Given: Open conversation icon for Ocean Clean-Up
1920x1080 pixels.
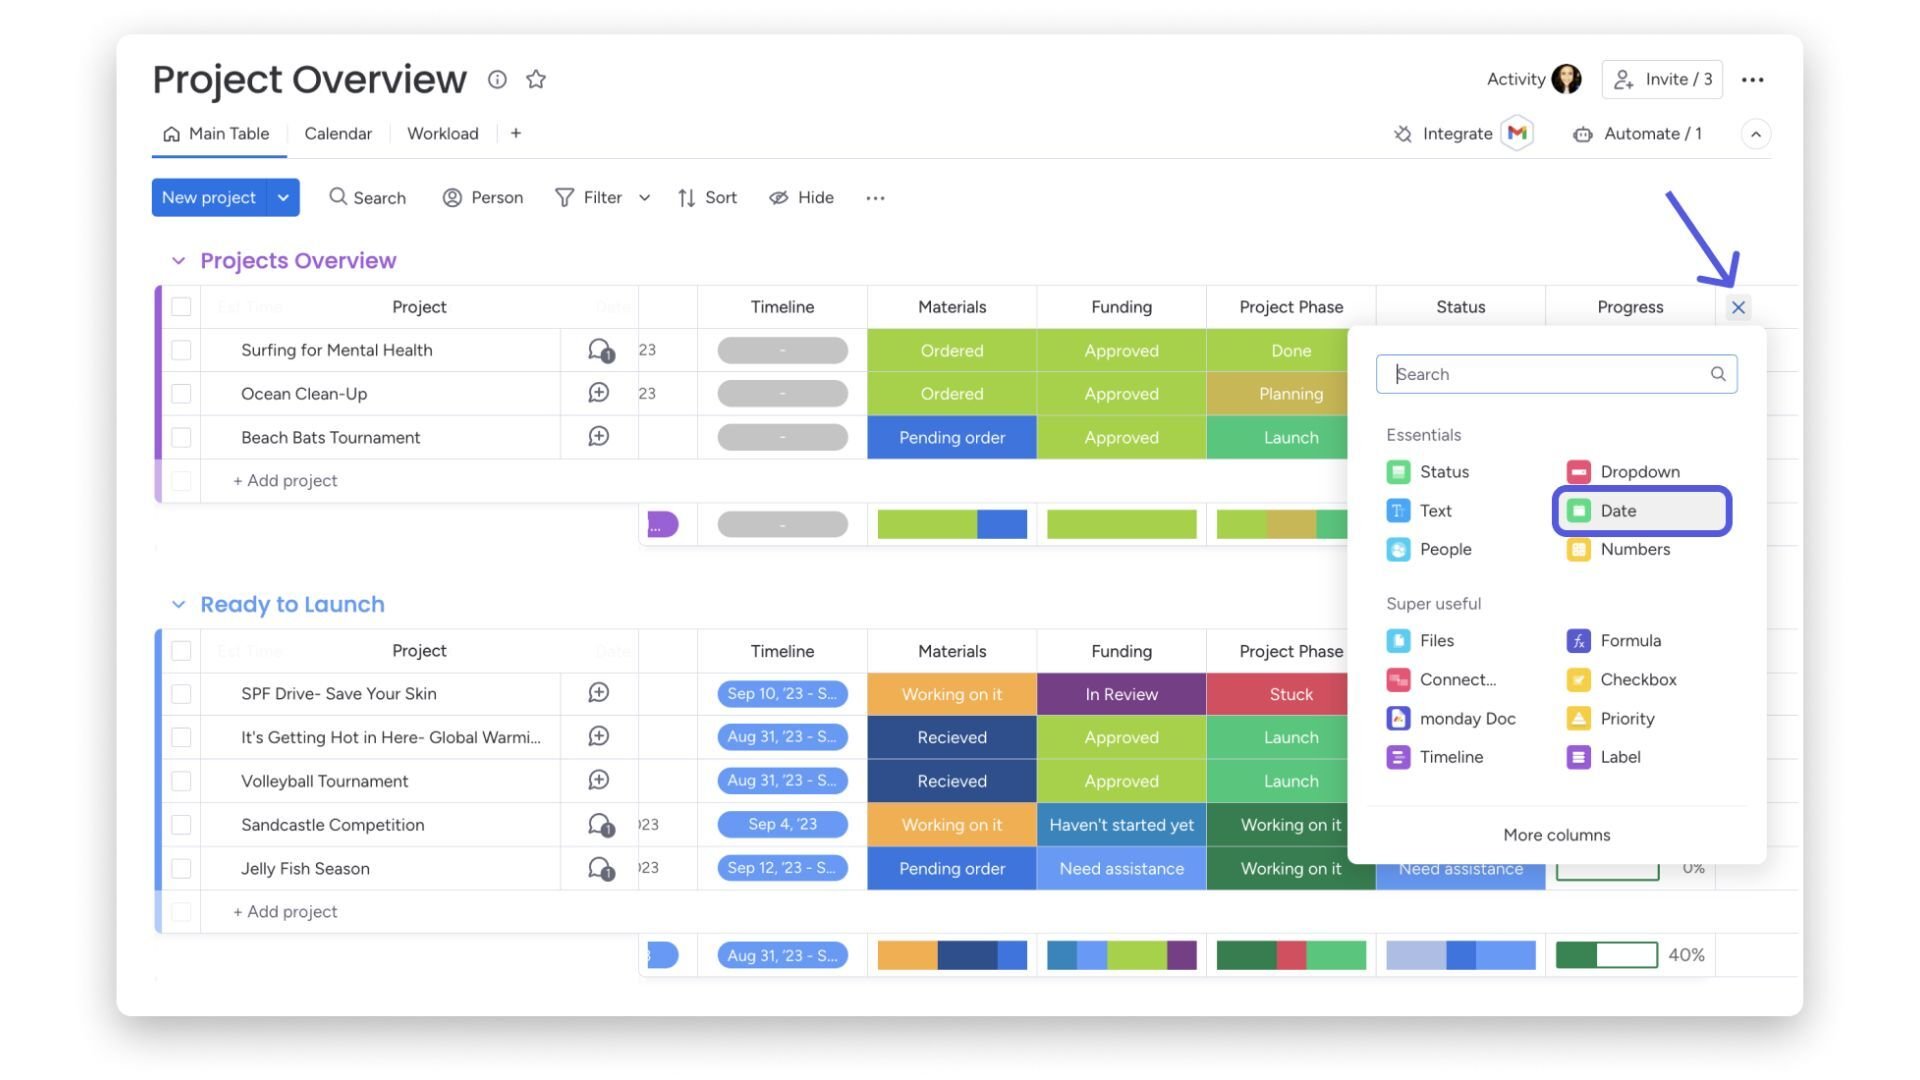Looking at the screenshot, I should pos(598,393).
